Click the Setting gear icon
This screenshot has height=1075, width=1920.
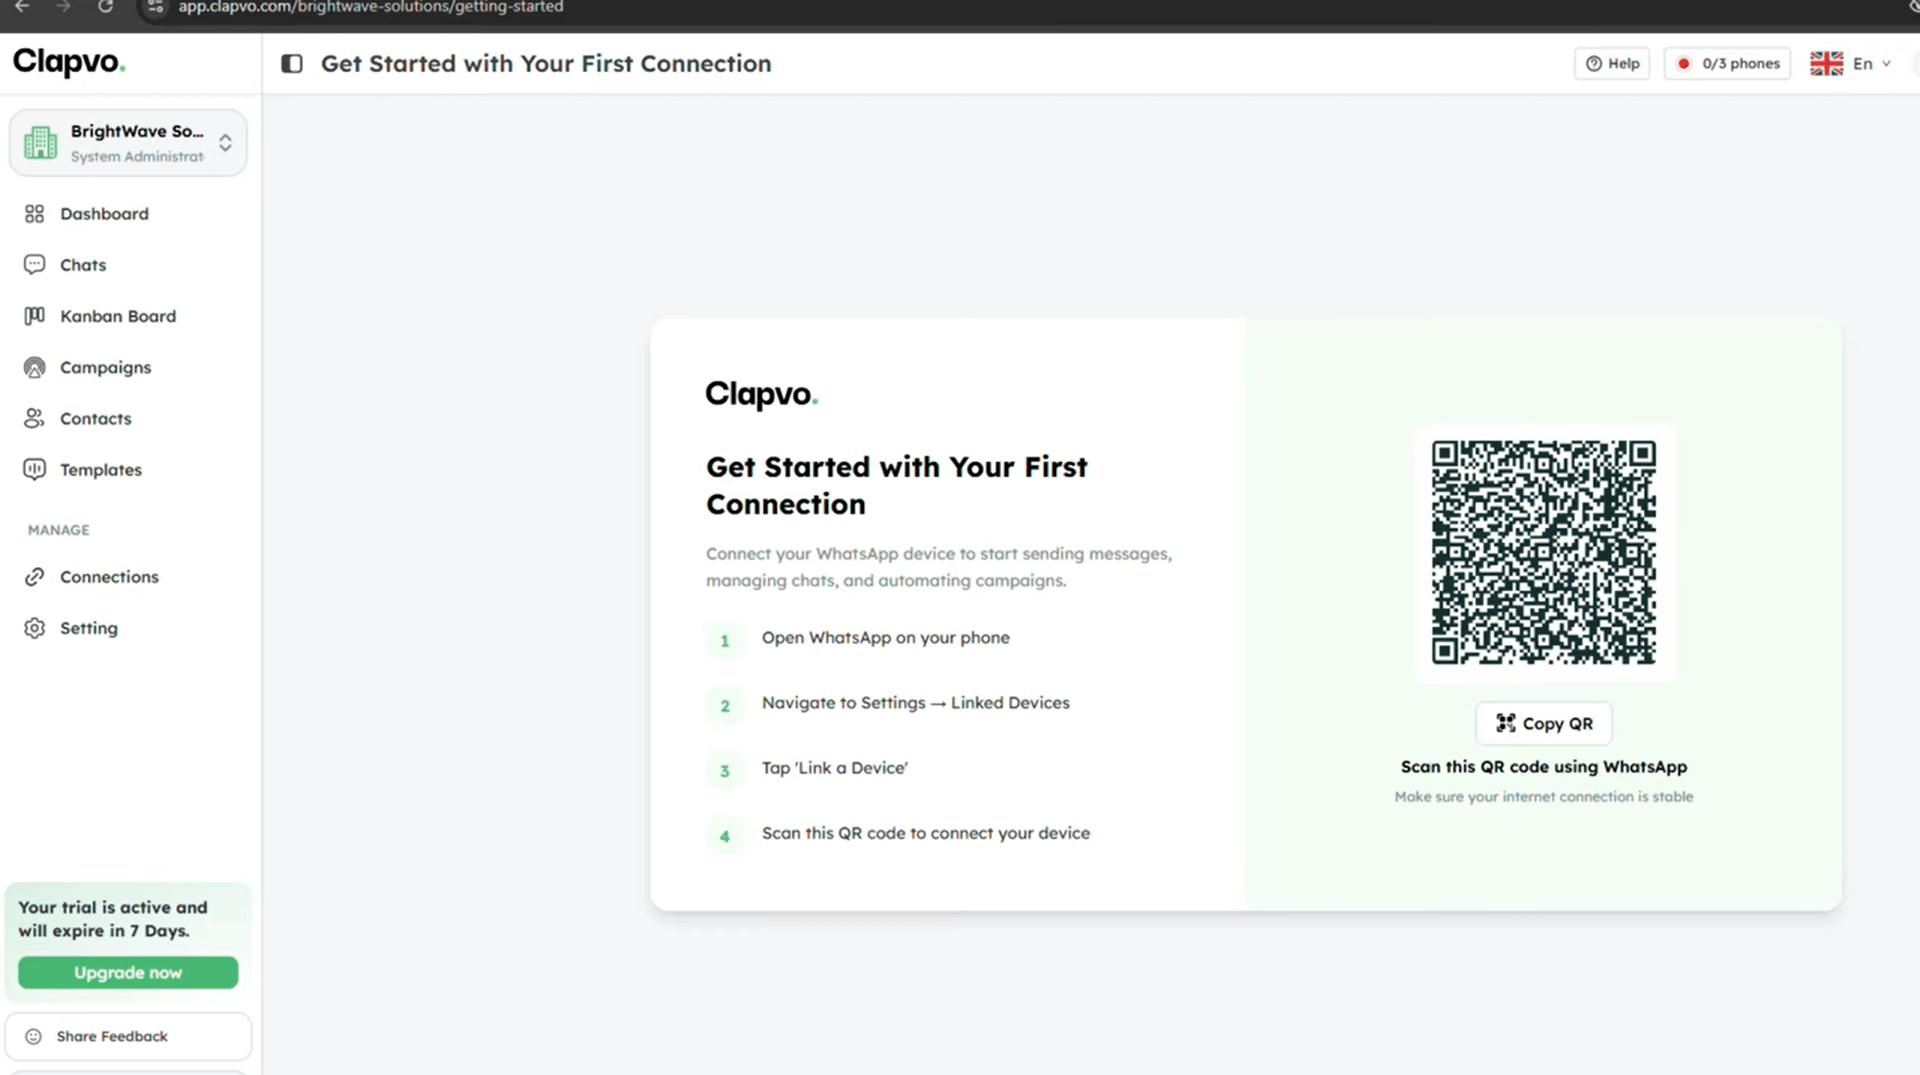point(35,628)
